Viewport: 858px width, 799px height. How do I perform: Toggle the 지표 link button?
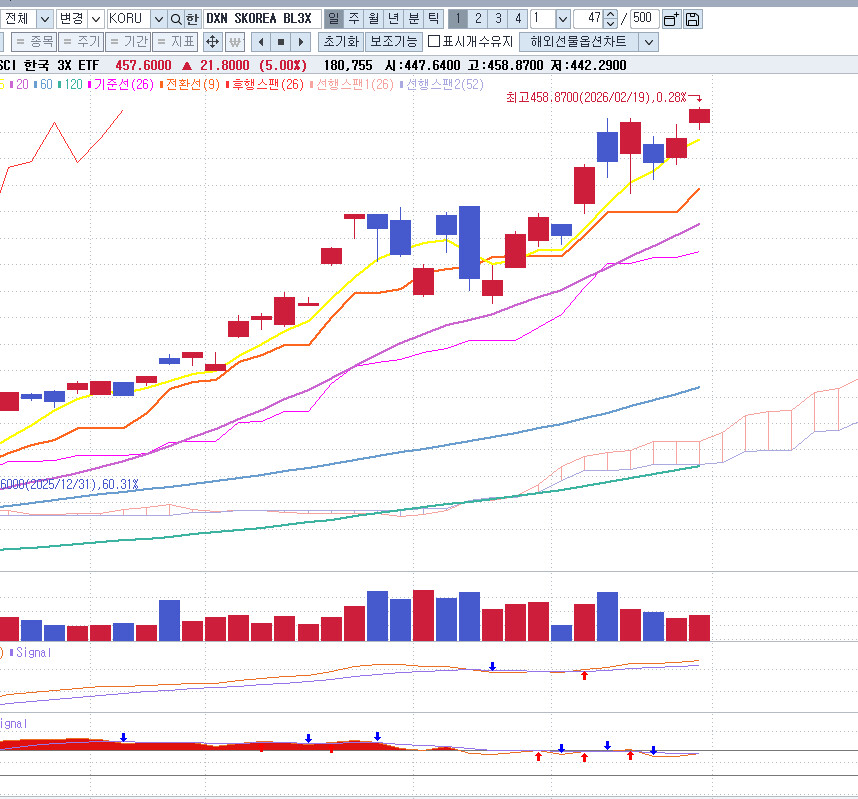pyautogui.click(x=175, y=42)
